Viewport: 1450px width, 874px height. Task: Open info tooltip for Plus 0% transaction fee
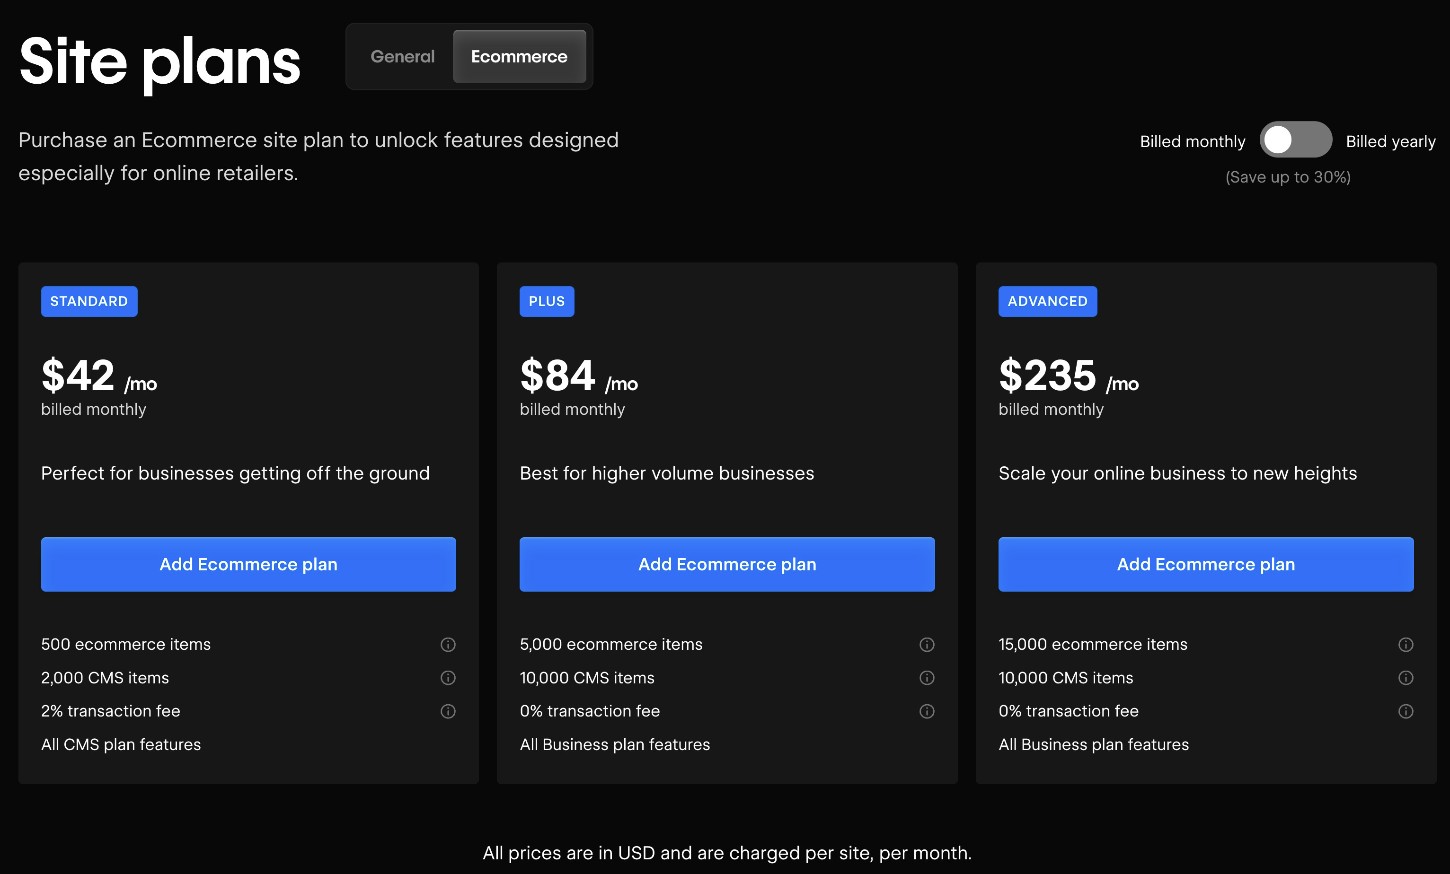[927, 711]
